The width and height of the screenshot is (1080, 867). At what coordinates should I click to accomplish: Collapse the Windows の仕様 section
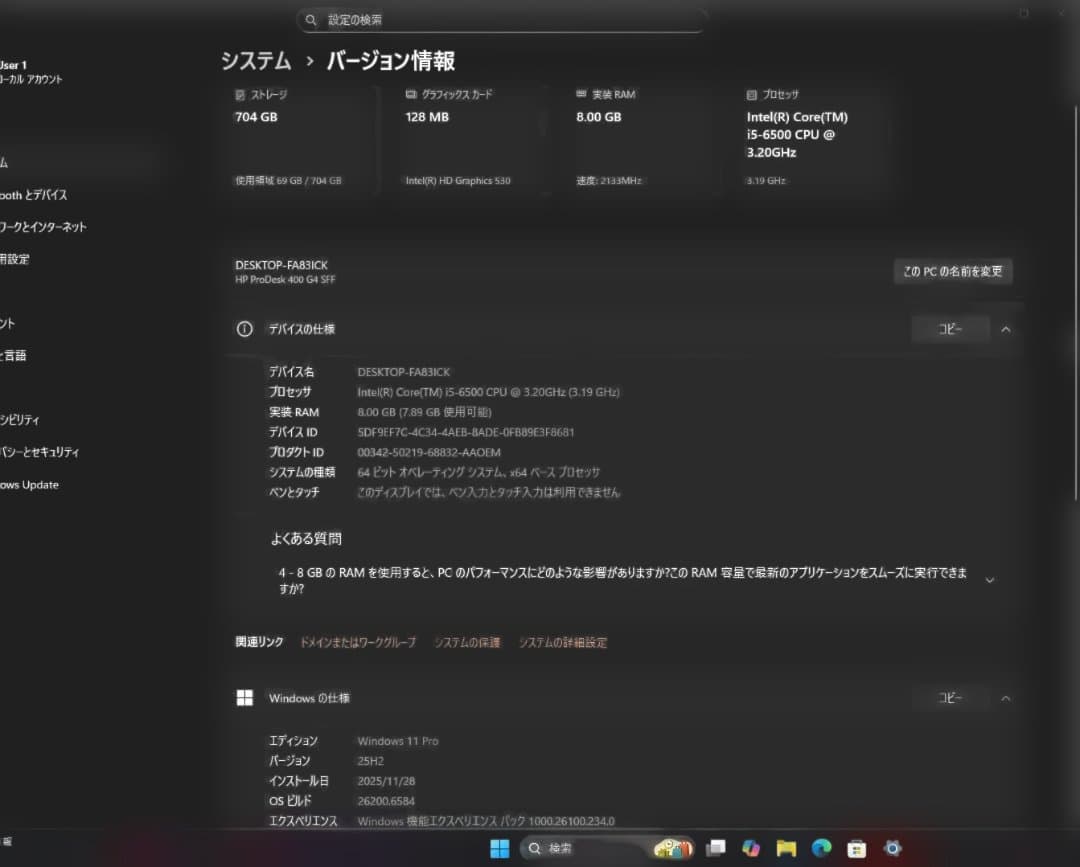point(1006,698)
